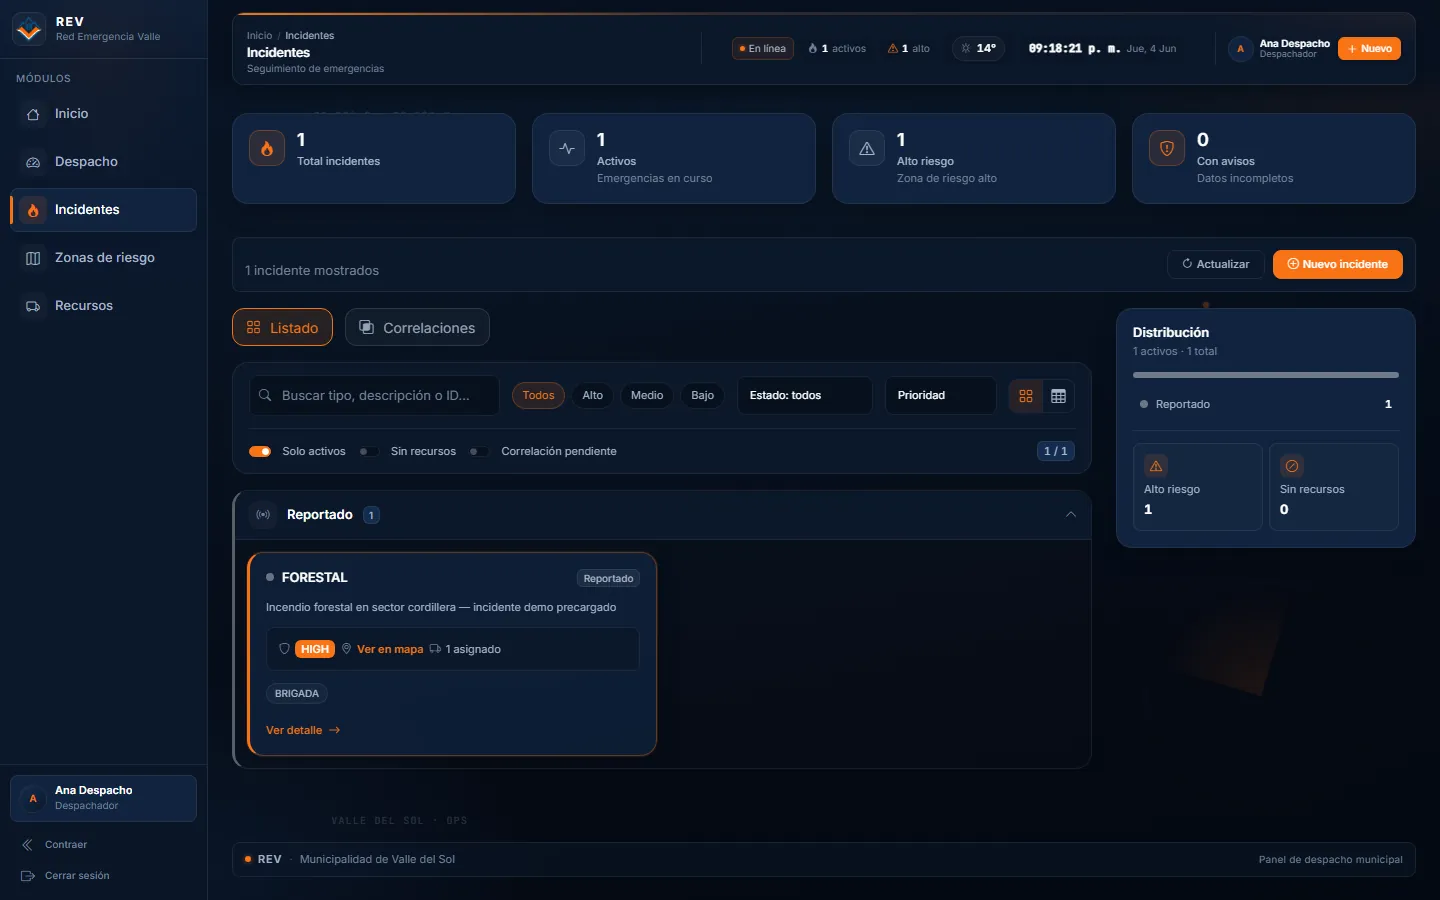Go to Zonas de riesgo
This screenshot has height=900, width=1440.
pos(103,258)
